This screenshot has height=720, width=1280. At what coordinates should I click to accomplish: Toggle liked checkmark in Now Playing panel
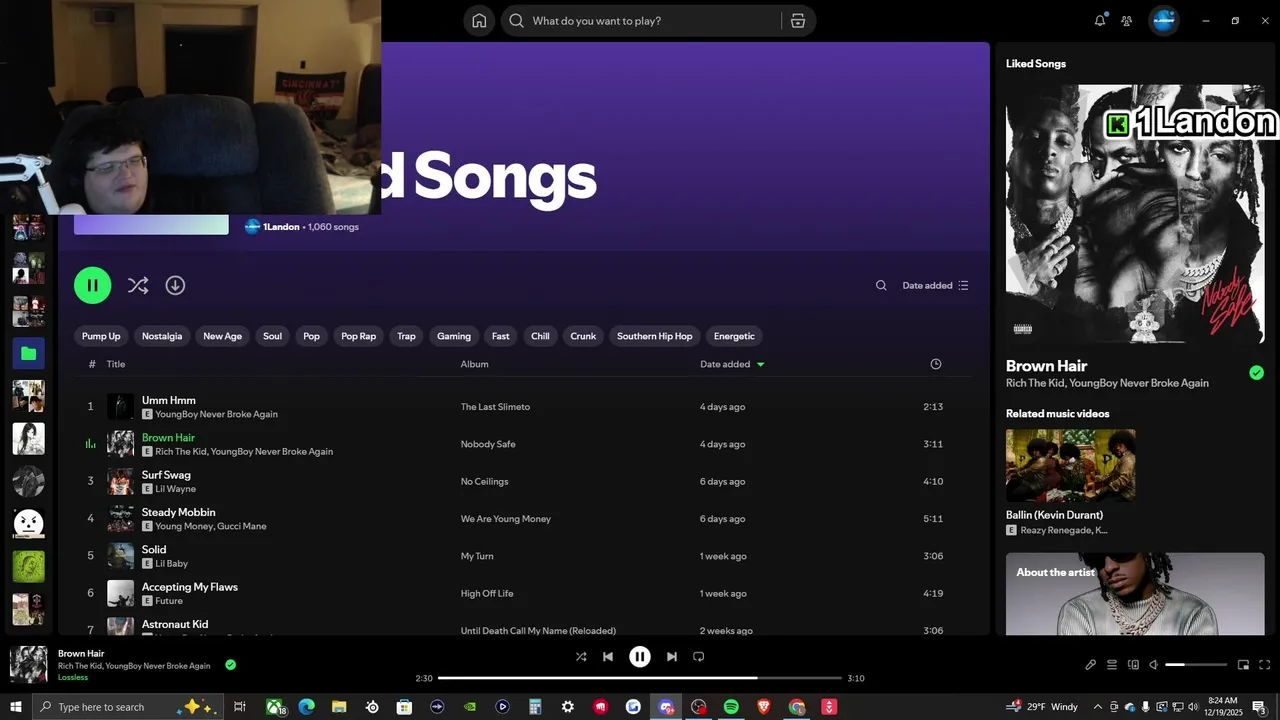tap(1256, 373)
